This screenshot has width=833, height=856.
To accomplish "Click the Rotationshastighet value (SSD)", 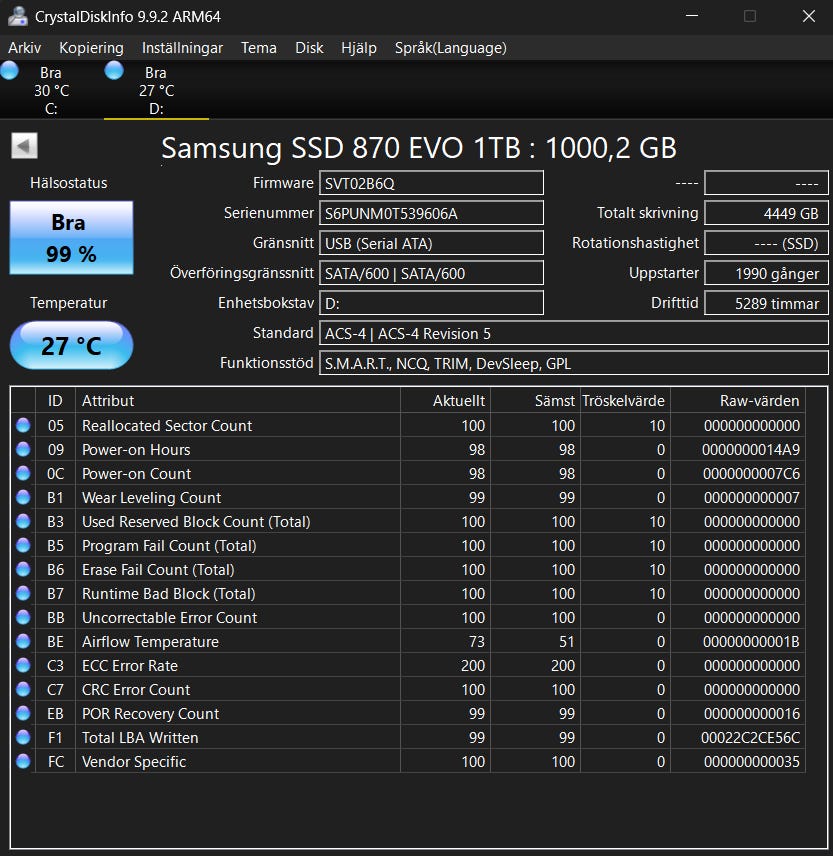I will point(766,243).
